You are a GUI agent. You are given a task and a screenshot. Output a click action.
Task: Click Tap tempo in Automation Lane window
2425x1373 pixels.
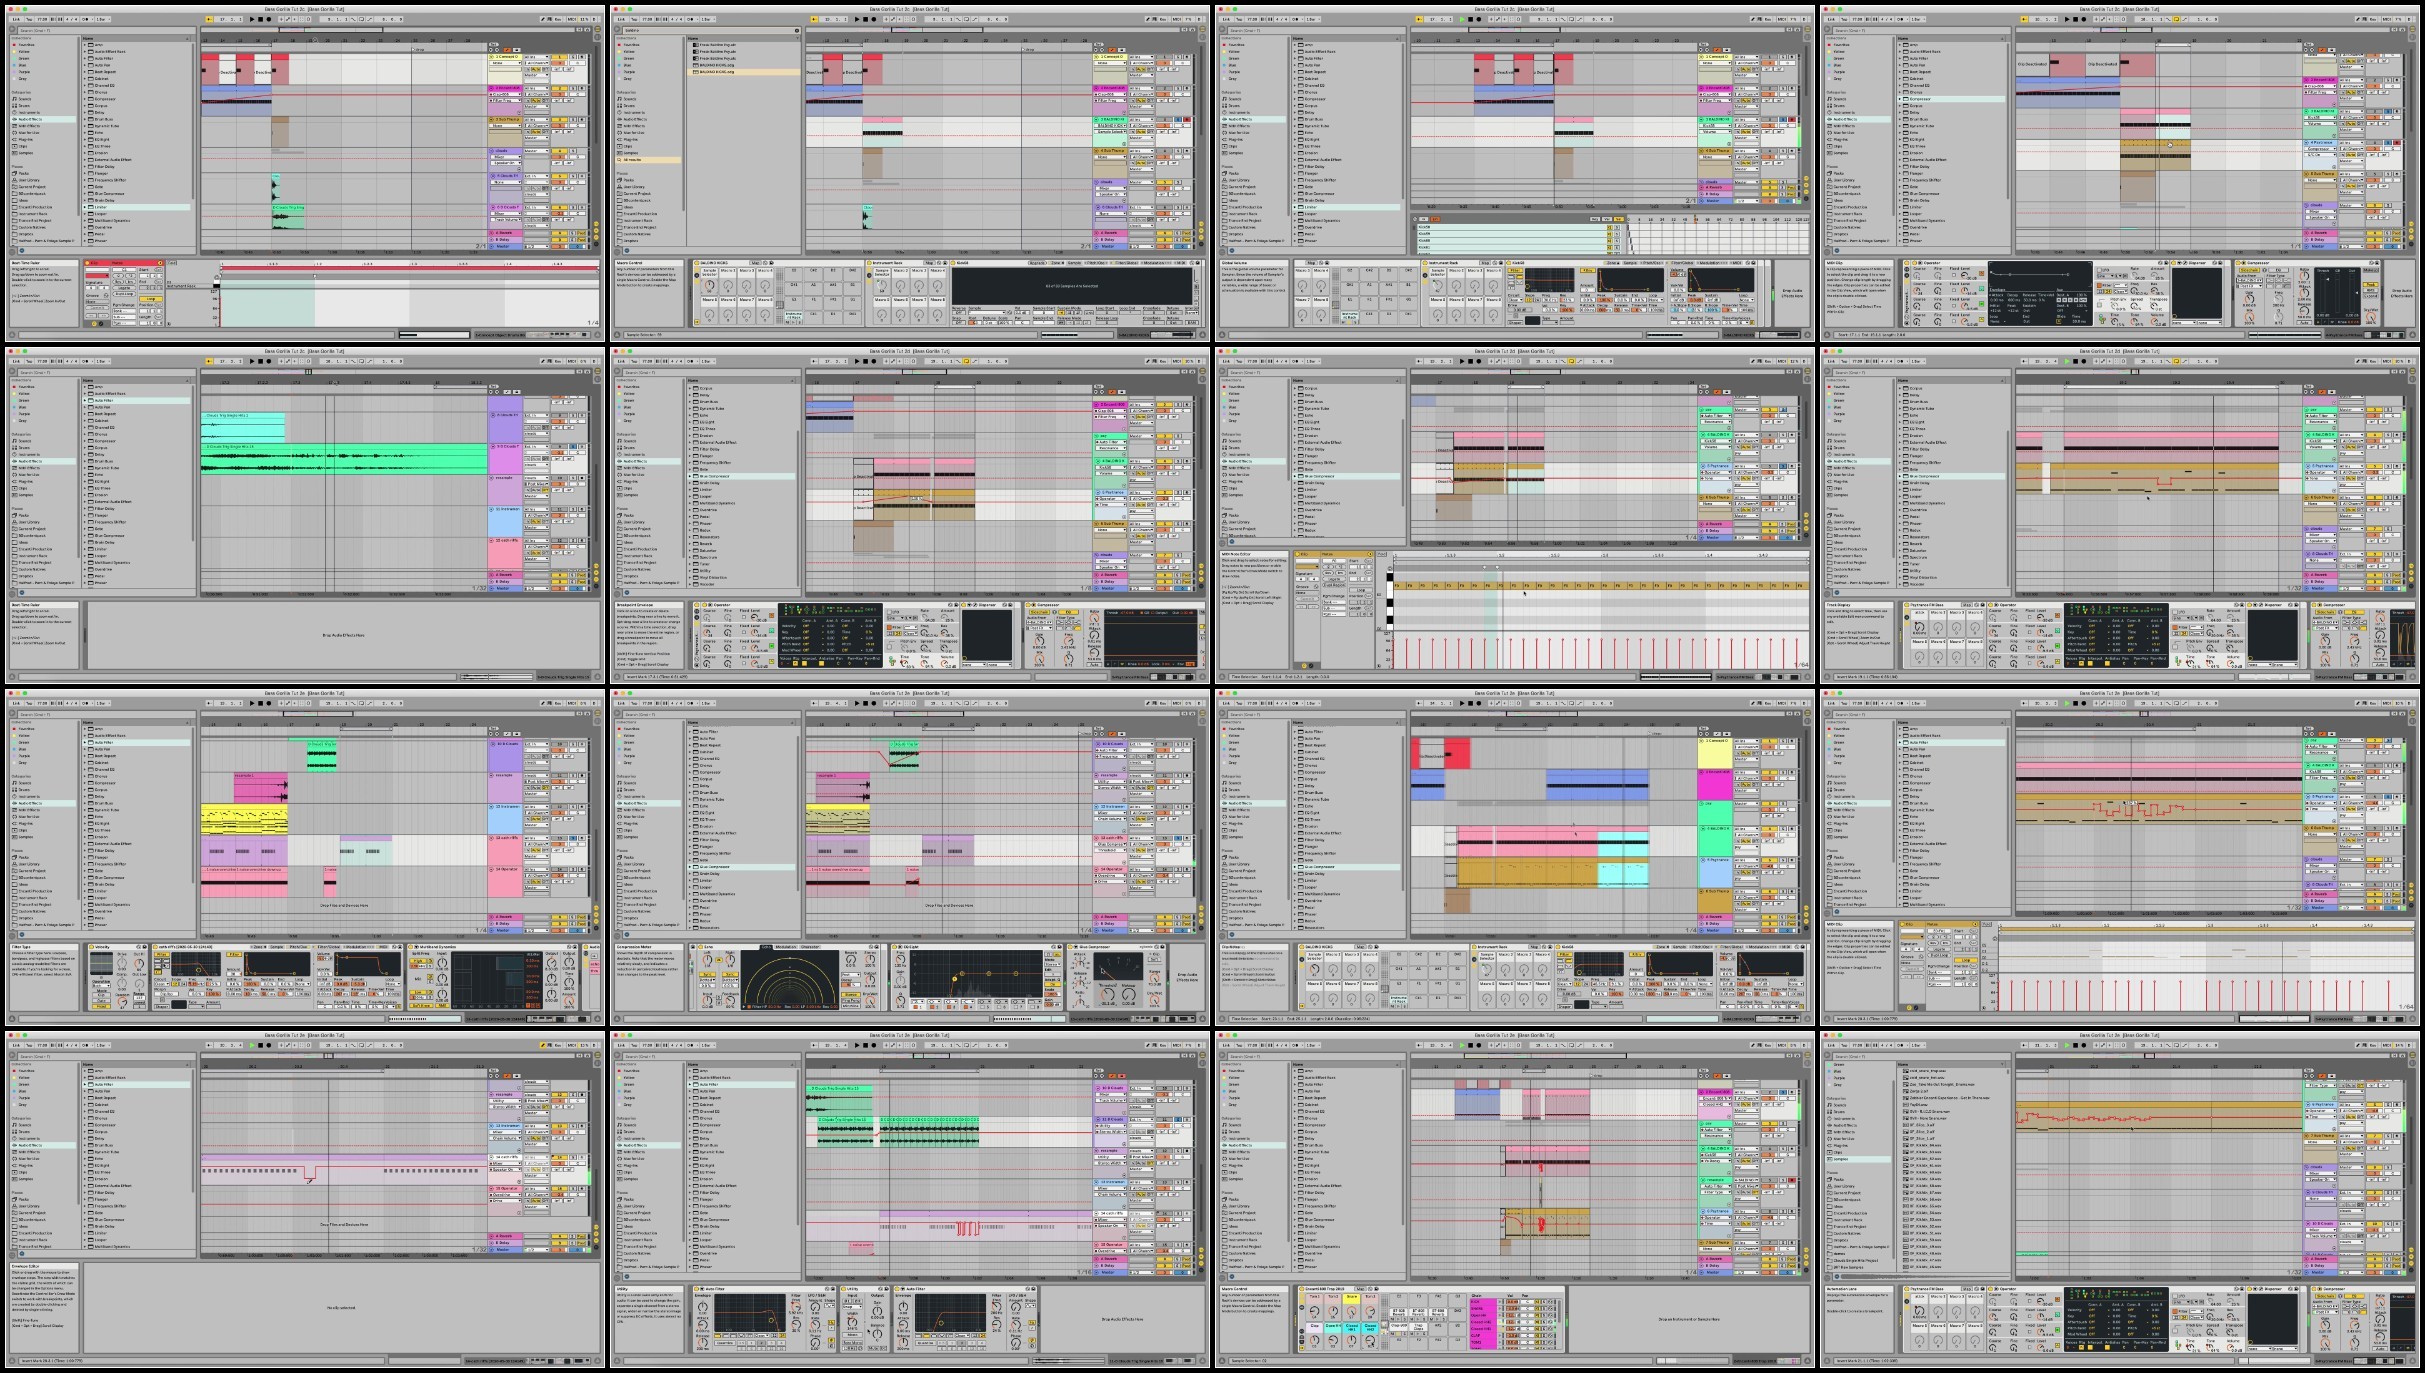coord(1846,1045)
